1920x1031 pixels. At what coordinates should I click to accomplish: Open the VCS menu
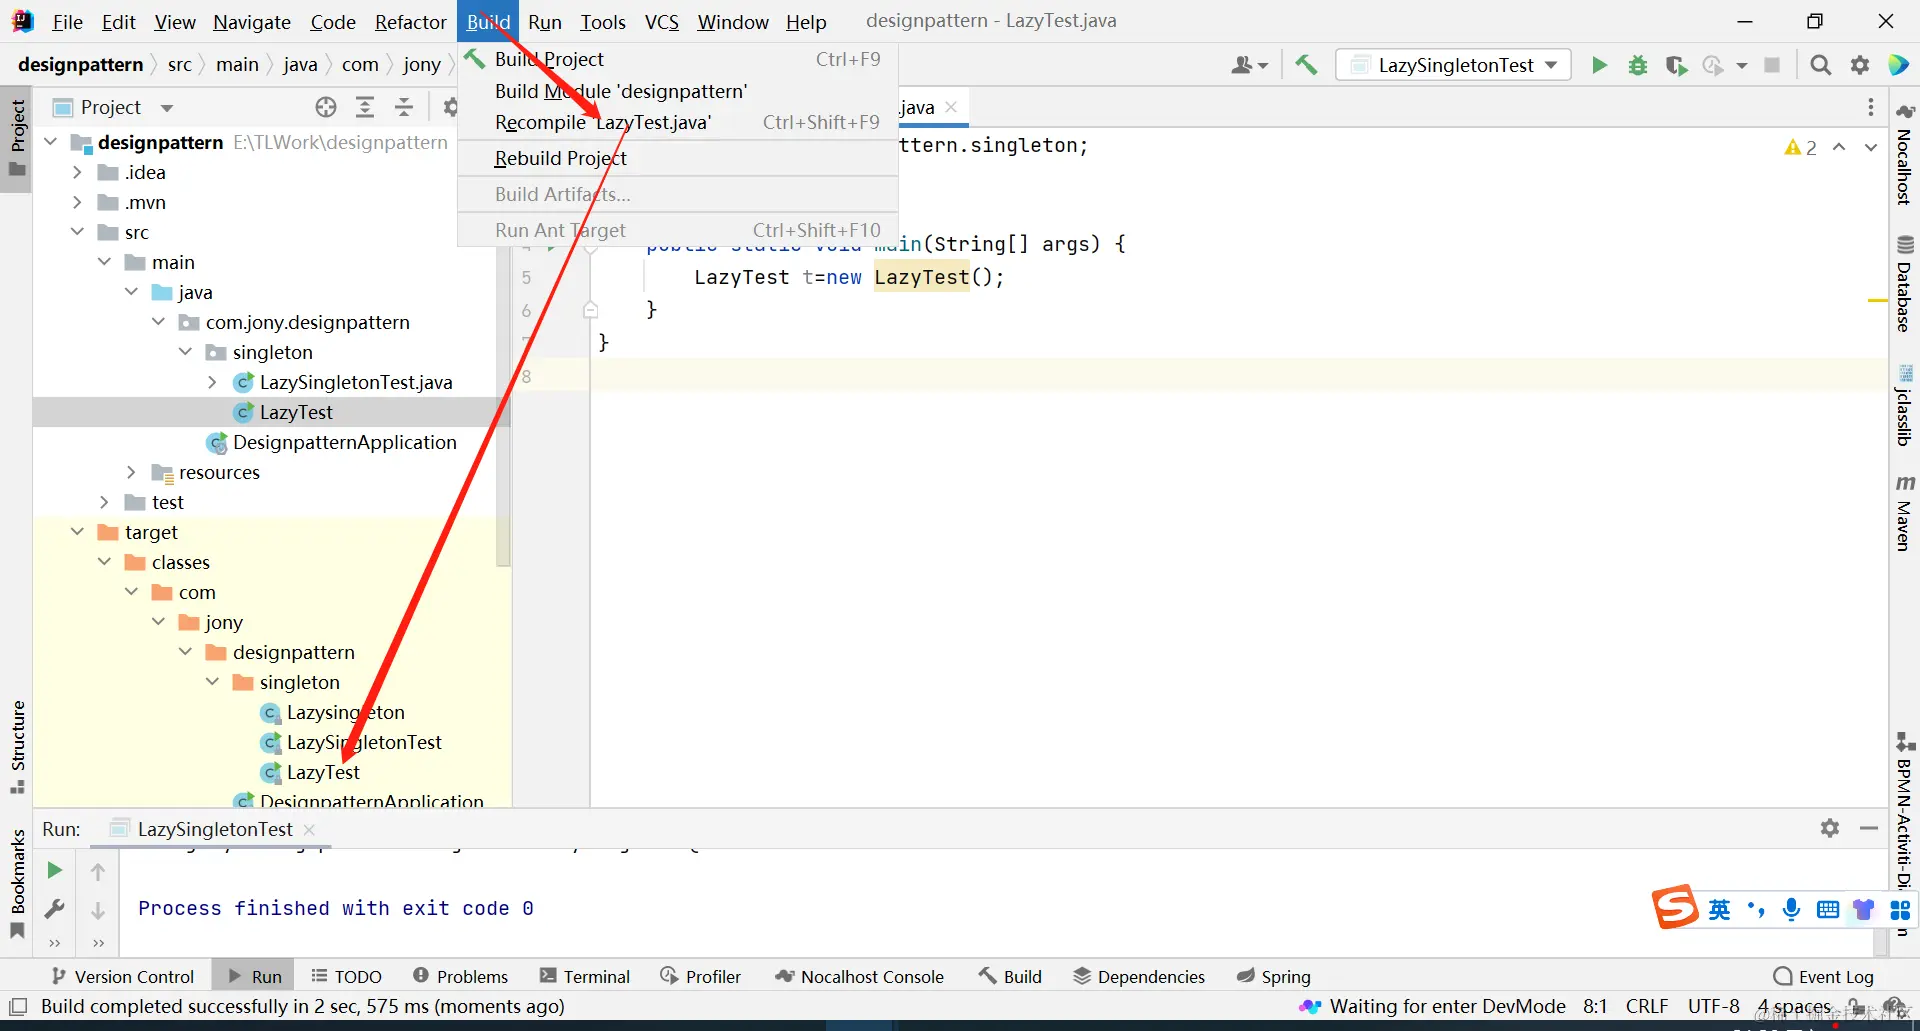pos(661,22)
